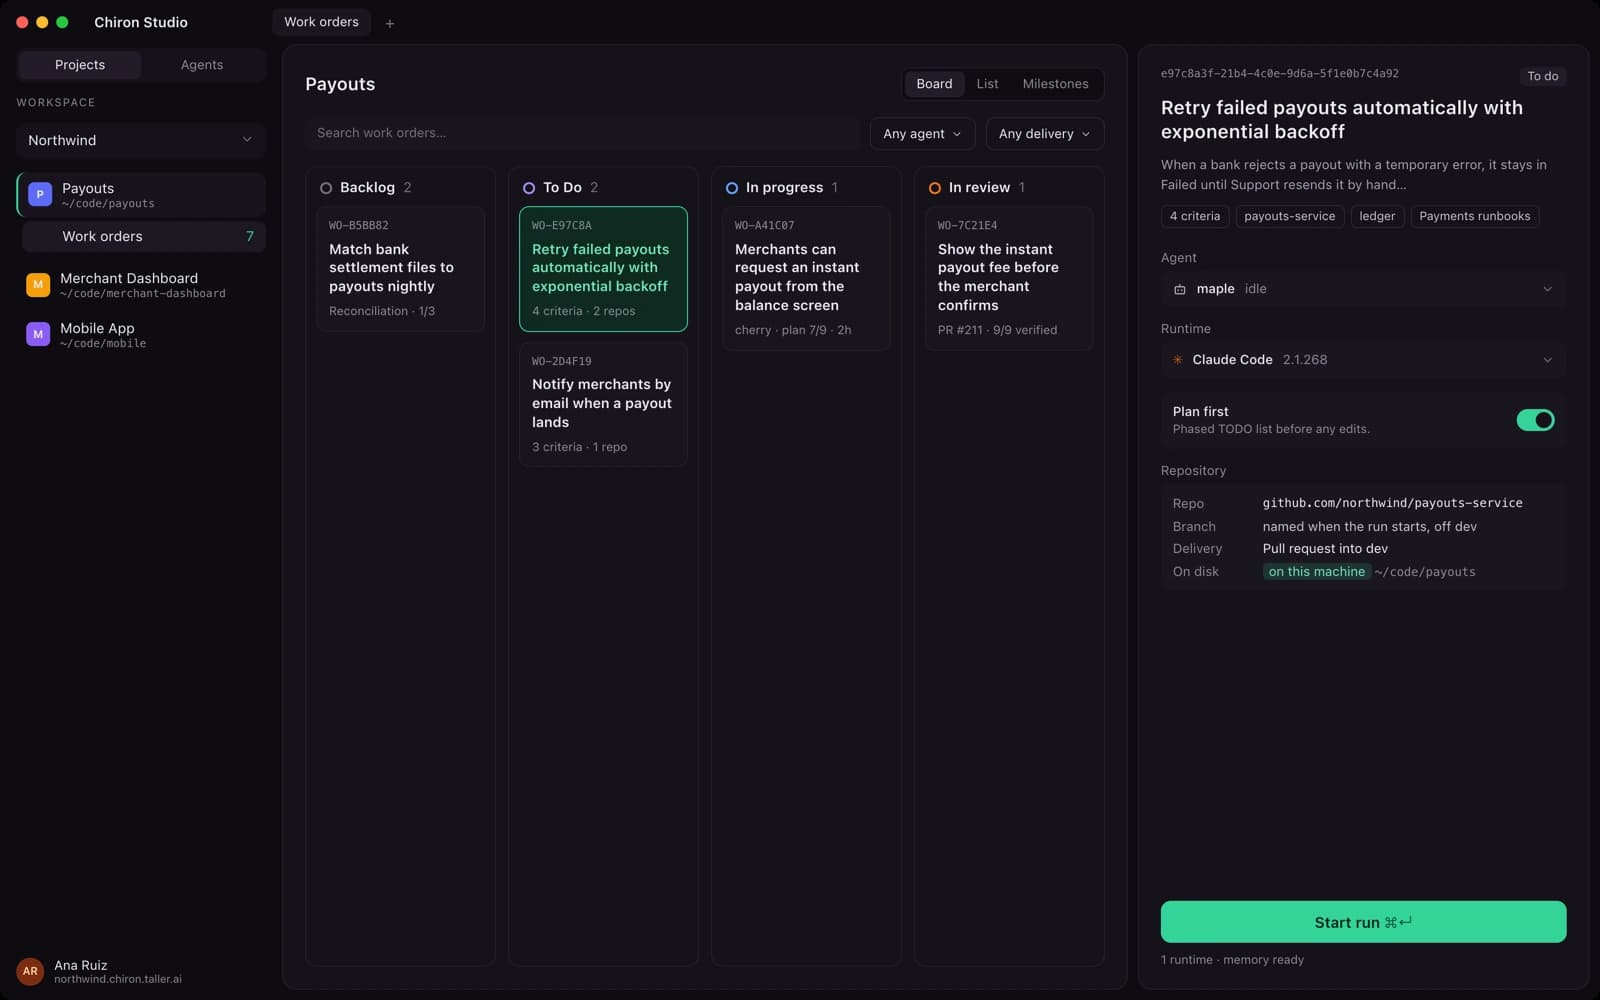Switch to the Agents tab
This screenshot has width=1600, height=1000.
click(x=202, y=65)
